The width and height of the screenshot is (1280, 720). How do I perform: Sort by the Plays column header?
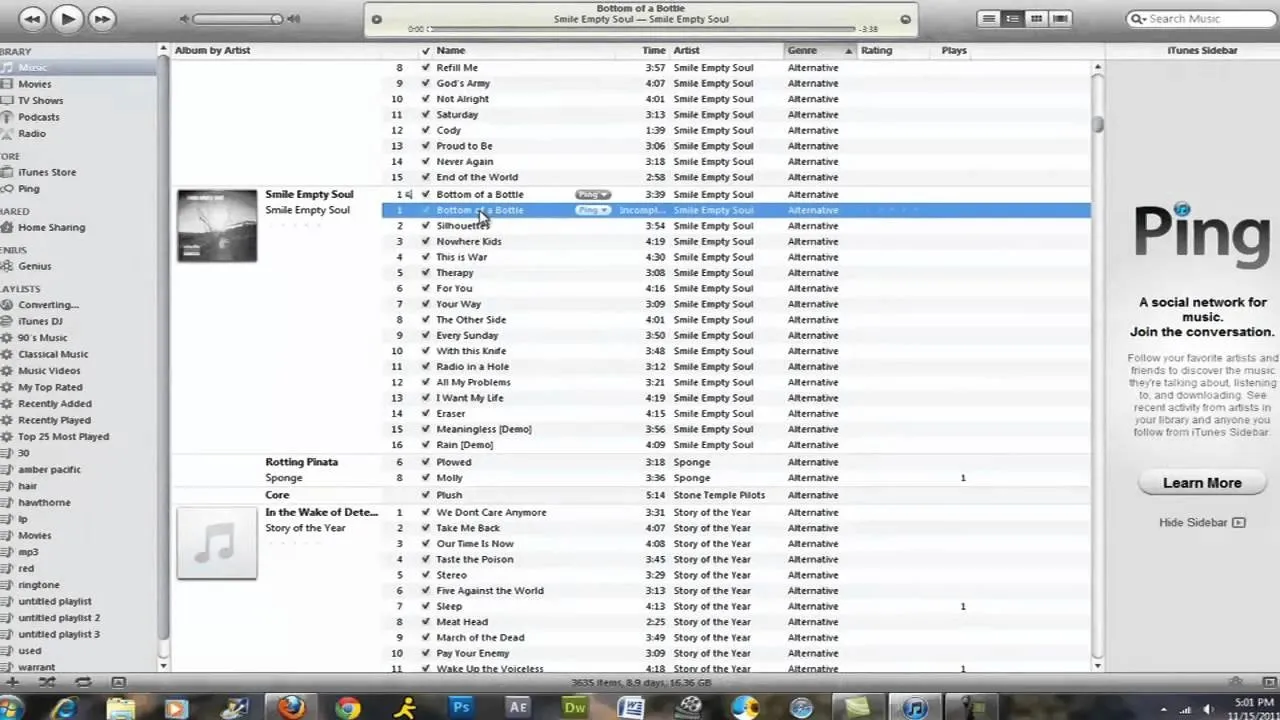tap(954, 50)
